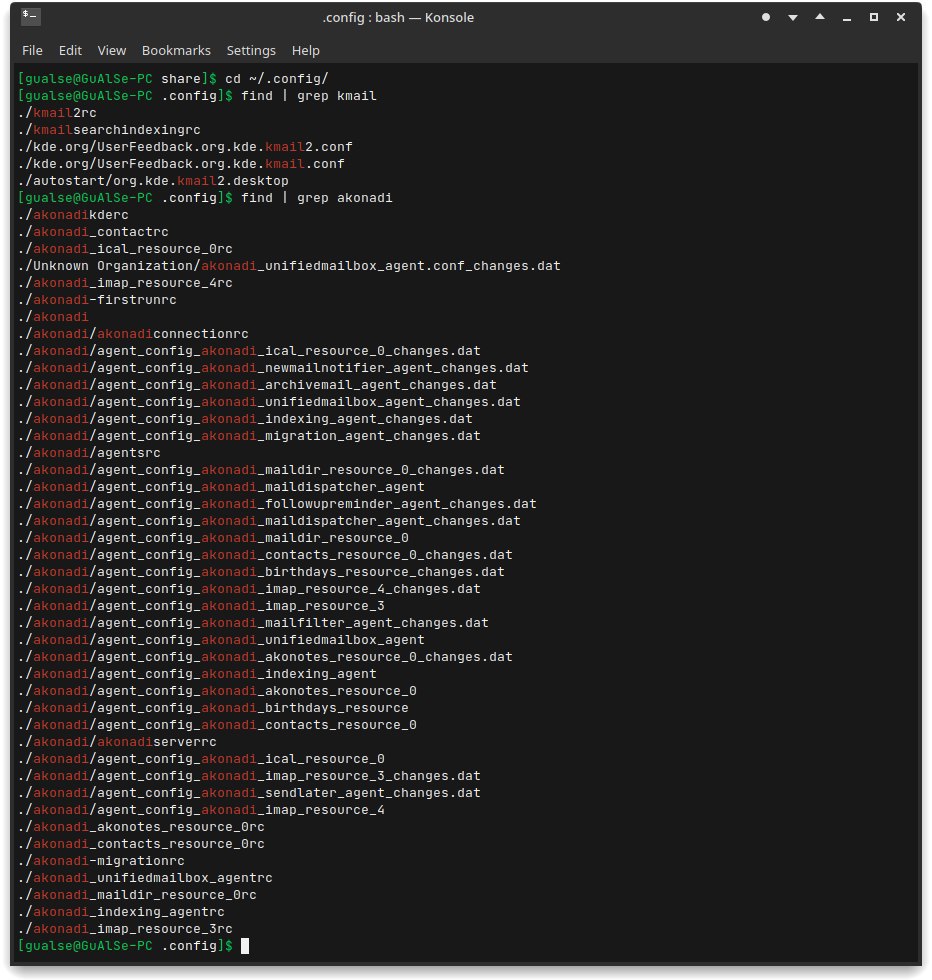Screen dimensions: 932x980
Task: Click the akonadiconnectionrc line
Action: pos(133,334)
